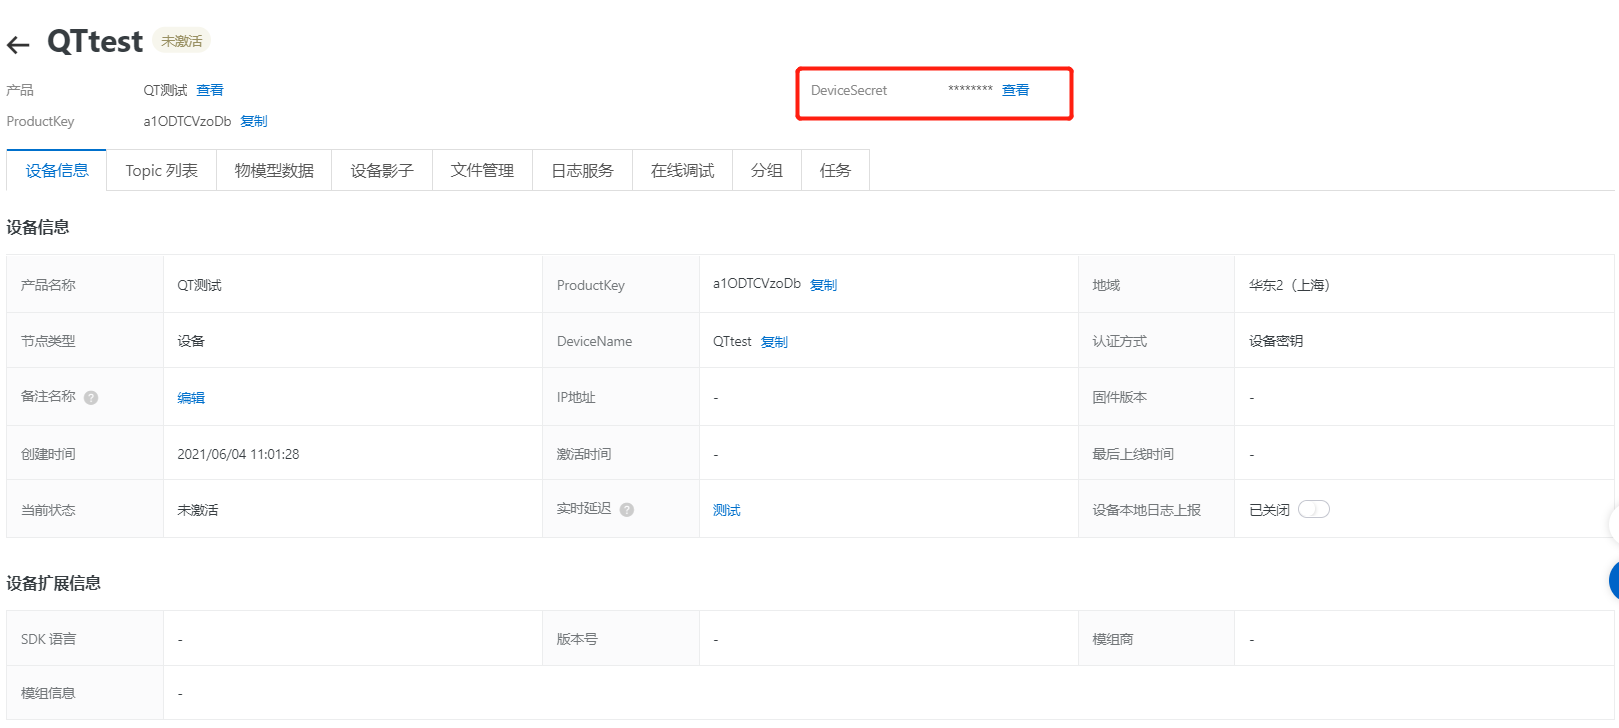Click the QTtest page title

(x=95, y=41)
